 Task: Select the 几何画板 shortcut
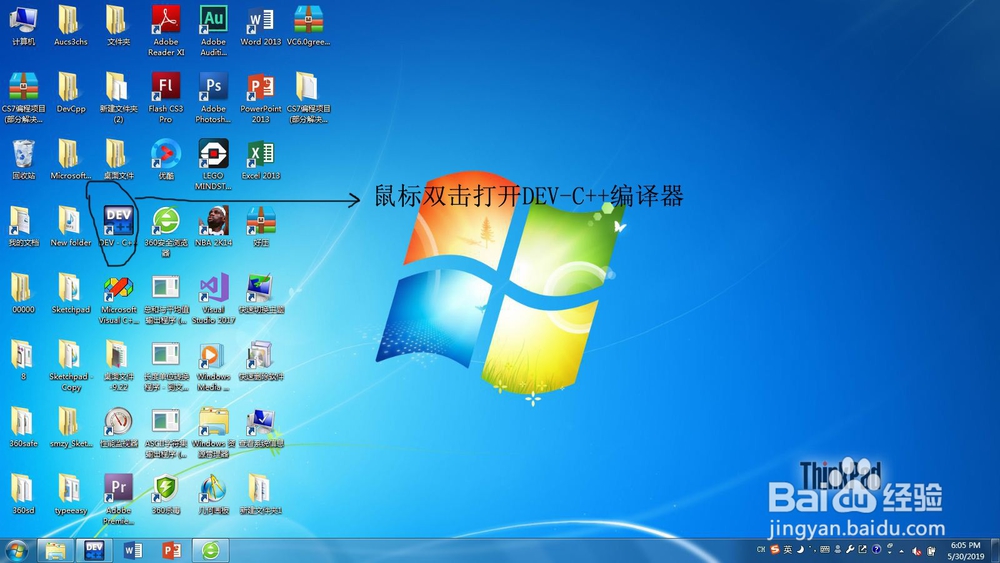click(x=213, y=494)
